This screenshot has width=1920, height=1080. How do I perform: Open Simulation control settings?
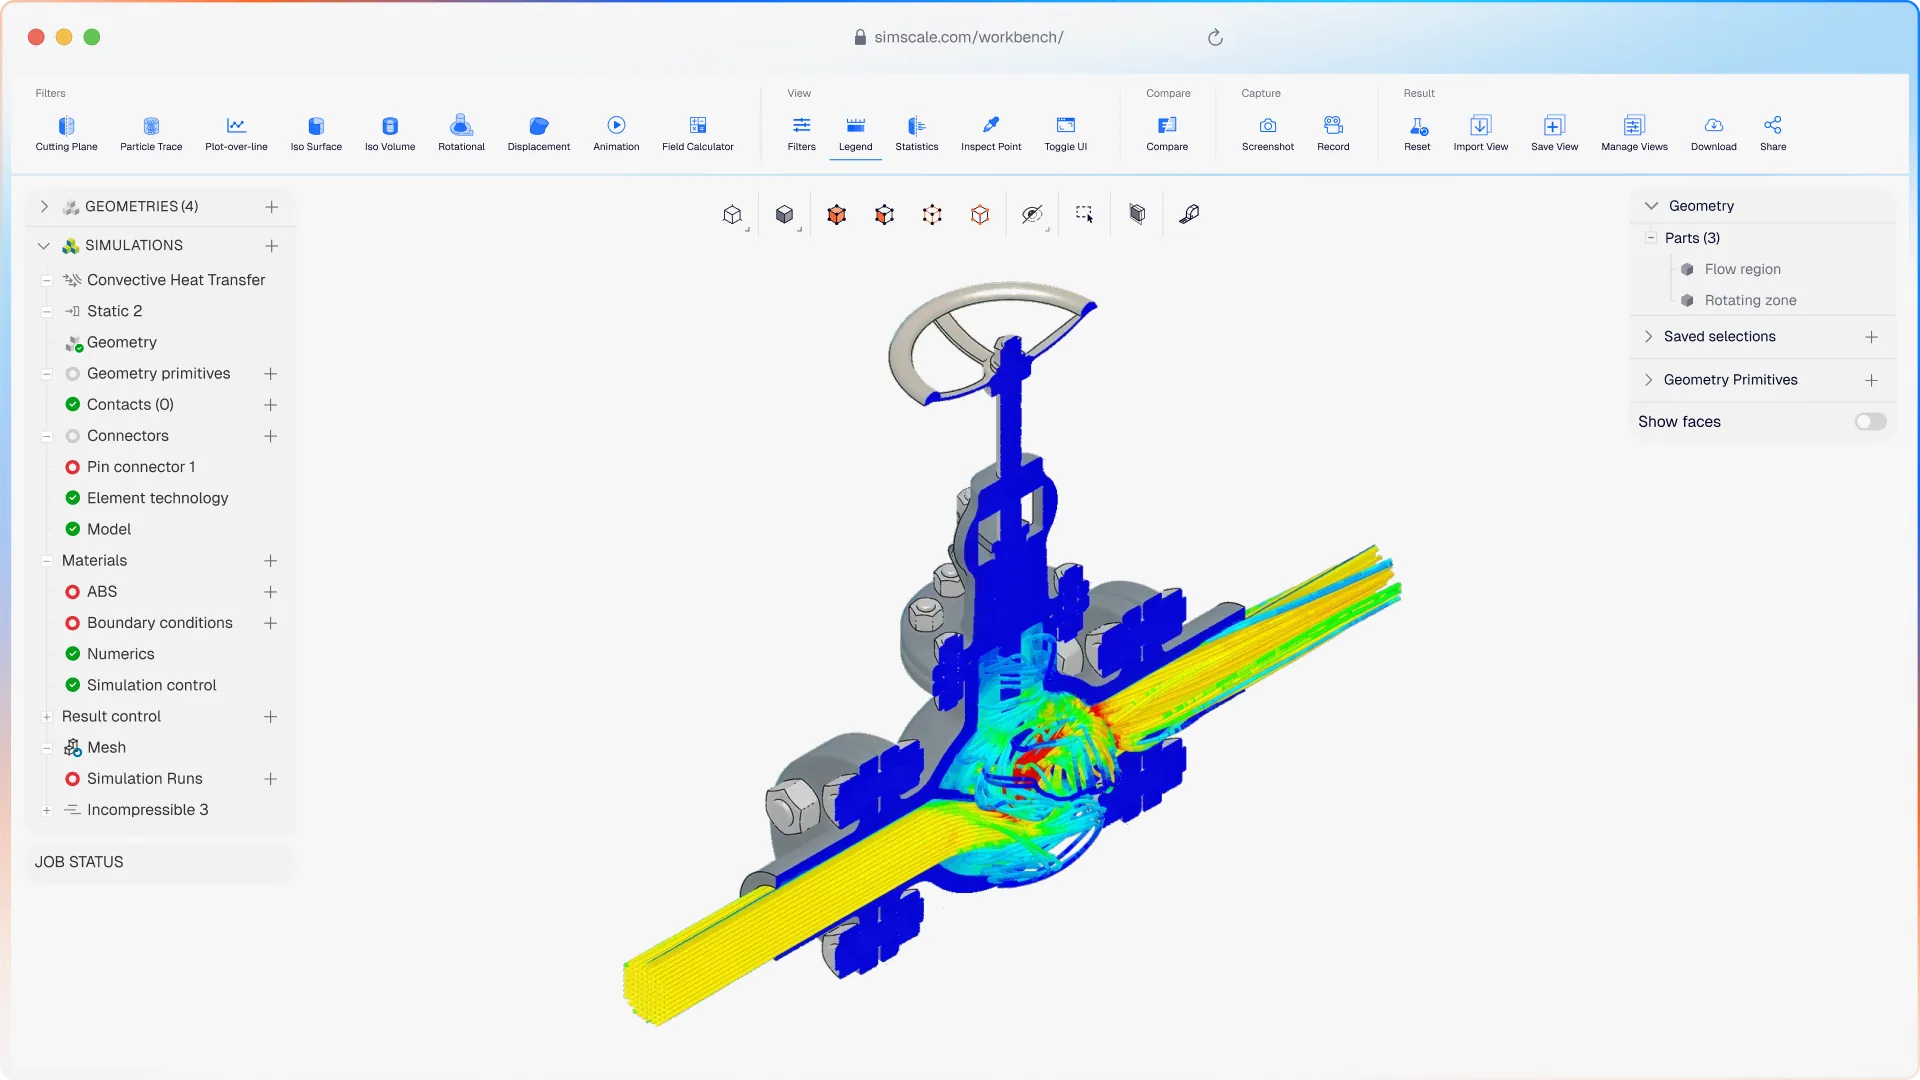click(151, 685)
